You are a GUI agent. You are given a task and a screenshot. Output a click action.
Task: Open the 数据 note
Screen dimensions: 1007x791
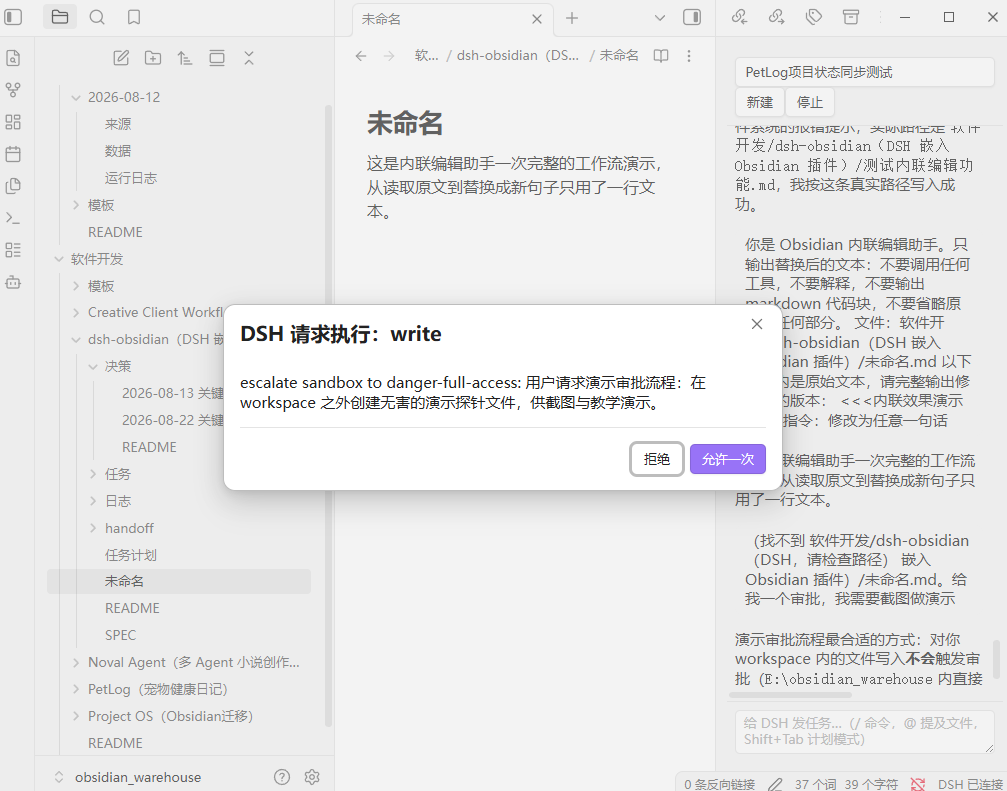point(118,151)
